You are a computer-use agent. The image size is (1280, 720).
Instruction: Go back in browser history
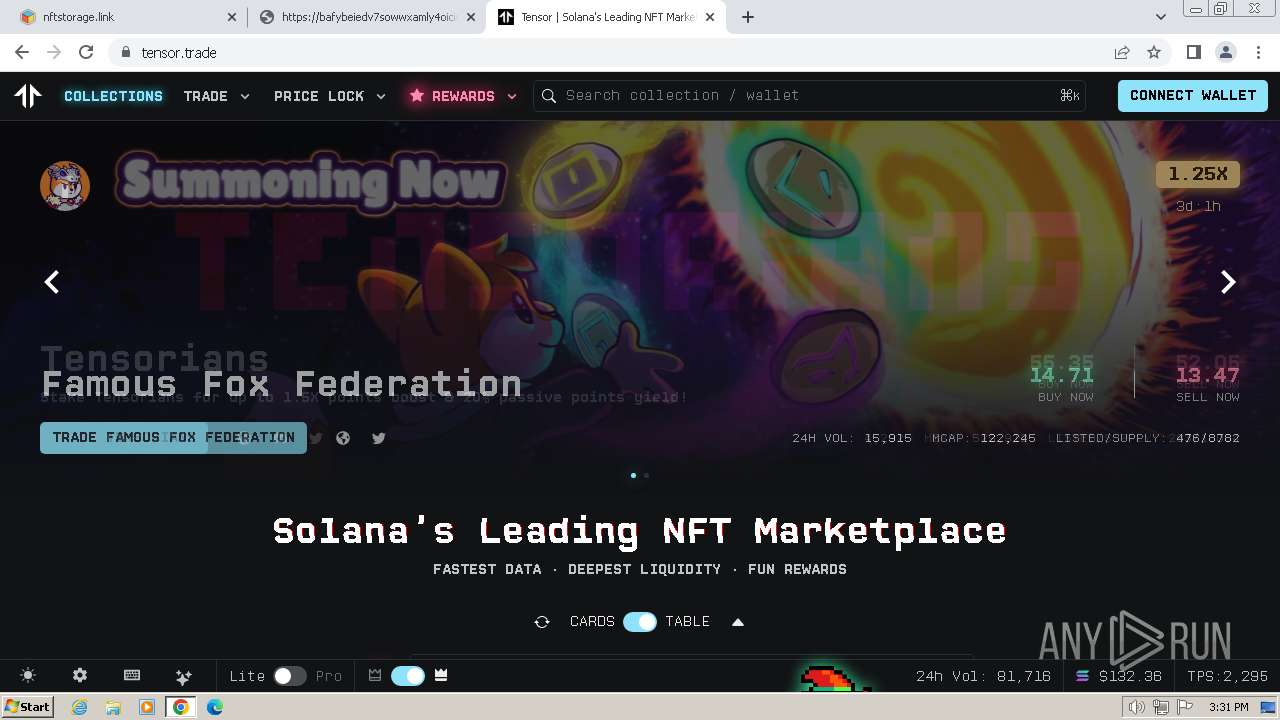tap(22, 52)
